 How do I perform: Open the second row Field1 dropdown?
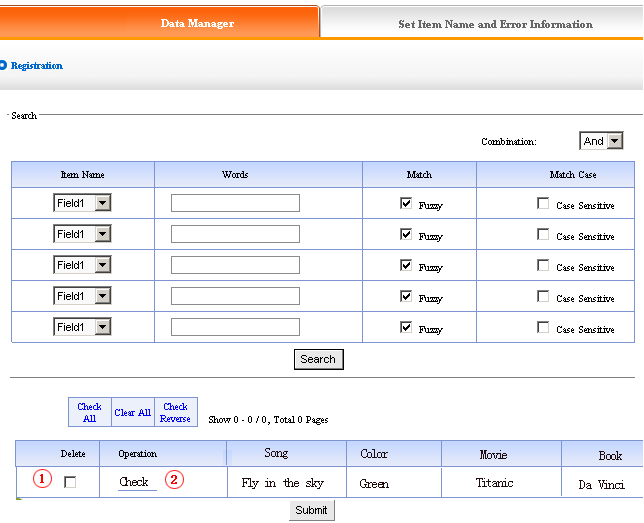coord(82,234)
